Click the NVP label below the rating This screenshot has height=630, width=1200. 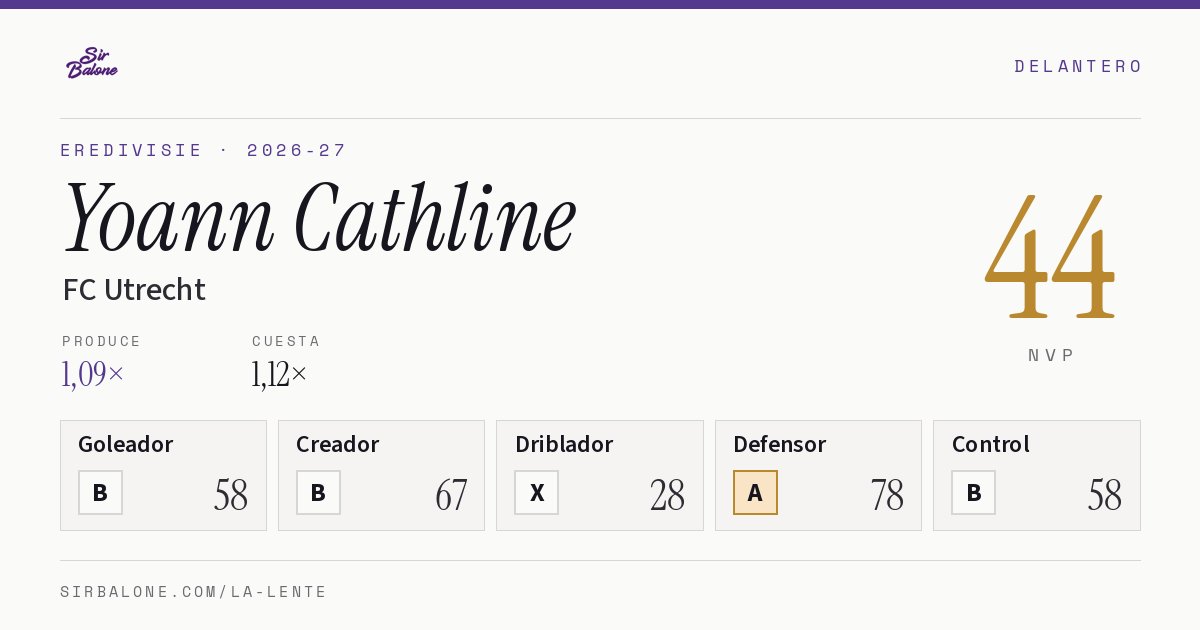click(1051, 355)
